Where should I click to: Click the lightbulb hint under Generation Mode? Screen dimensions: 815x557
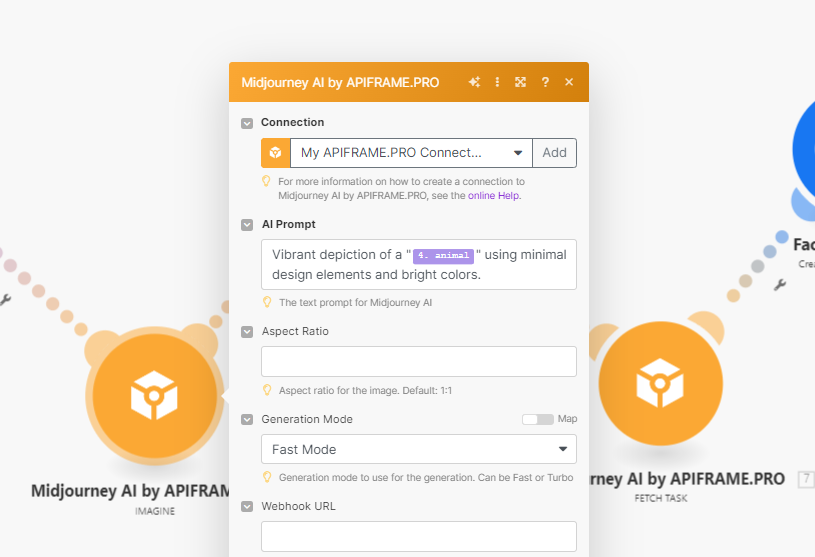pyautogui.click(x=267, y=478)
